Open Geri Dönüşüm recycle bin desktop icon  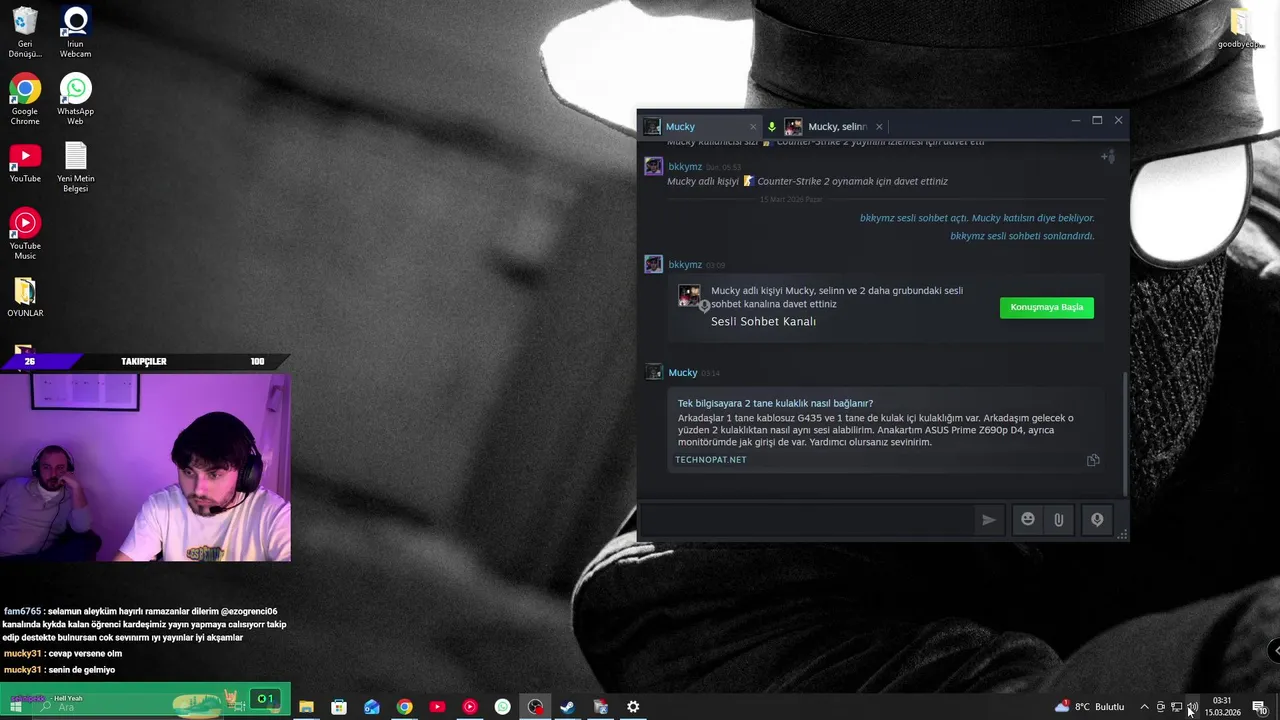coord(25,31)
